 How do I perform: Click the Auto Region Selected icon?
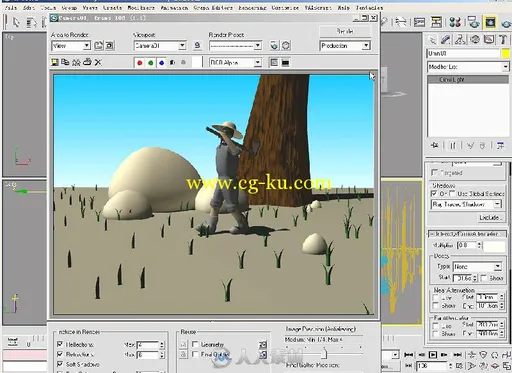coord(110,46)
